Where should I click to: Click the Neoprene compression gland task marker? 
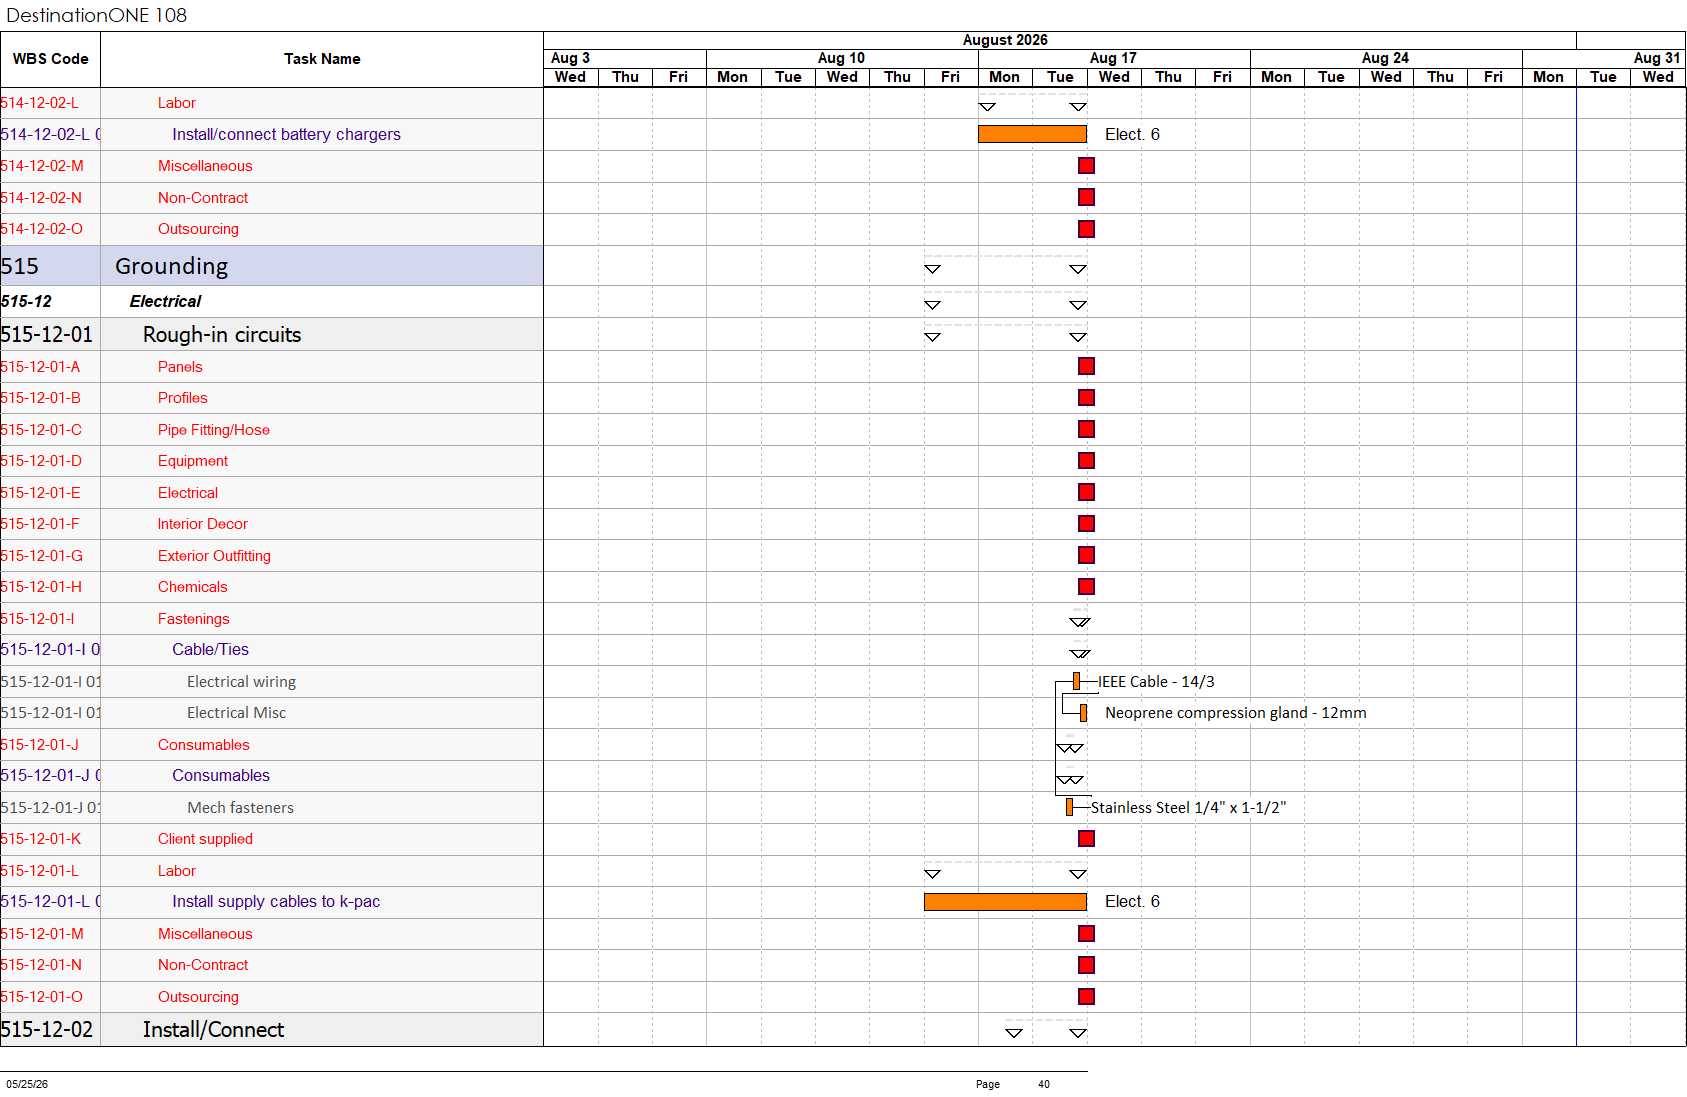[1083, 713]
